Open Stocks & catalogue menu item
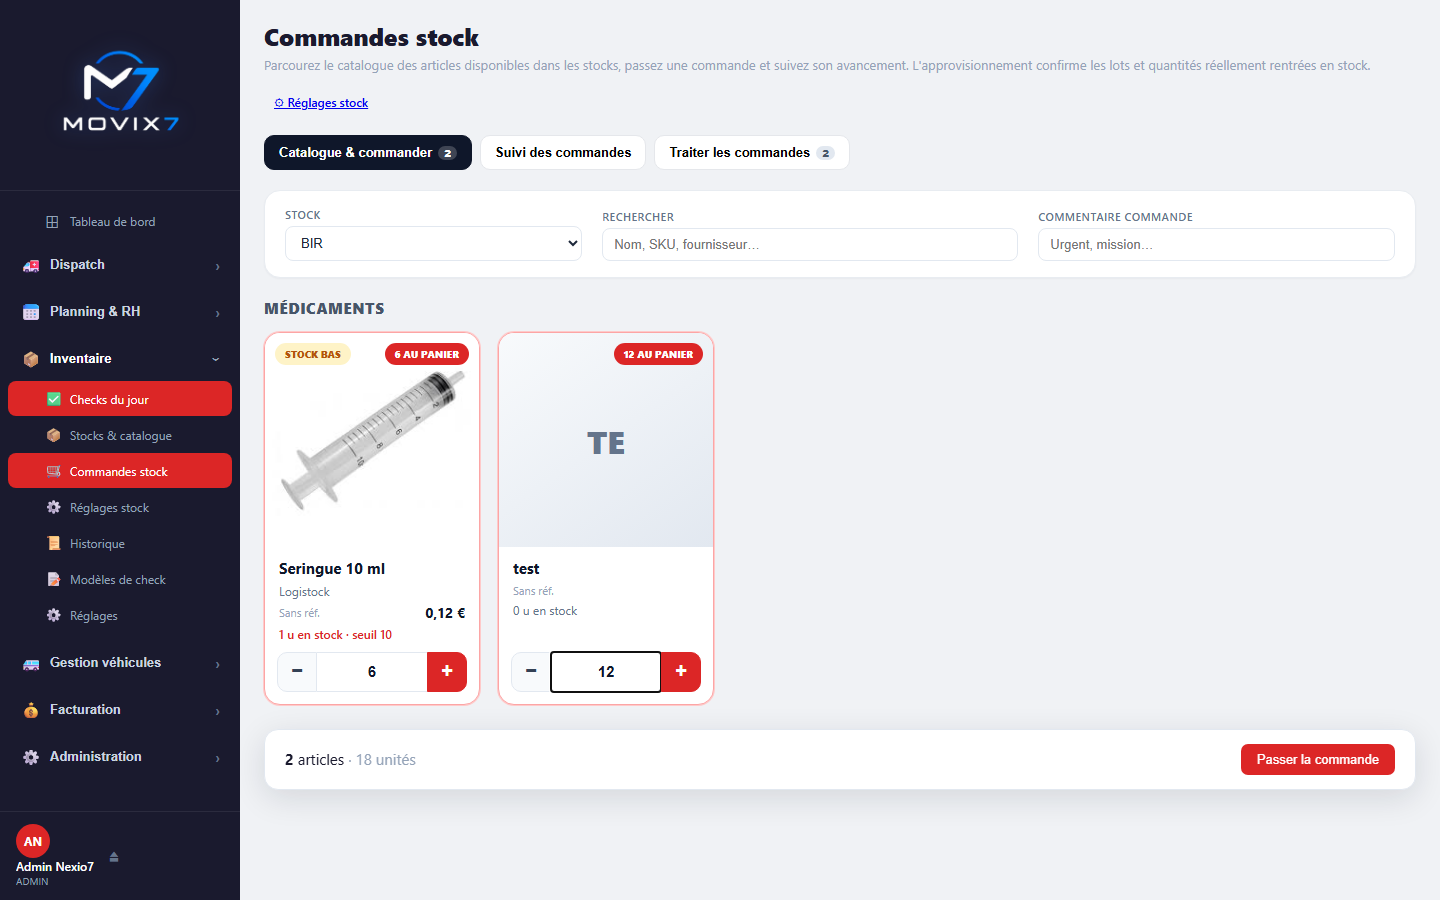Viewport: 1440px width, 900px height. (120, 435)
